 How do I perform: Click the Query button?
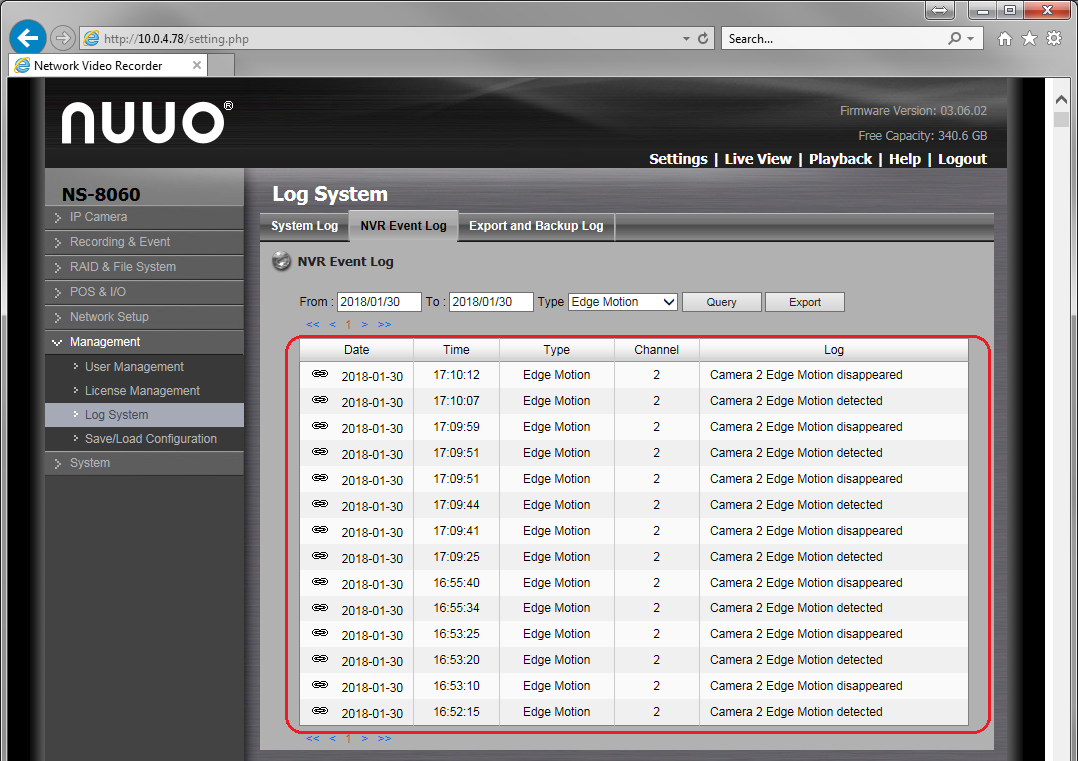[721, 302]
